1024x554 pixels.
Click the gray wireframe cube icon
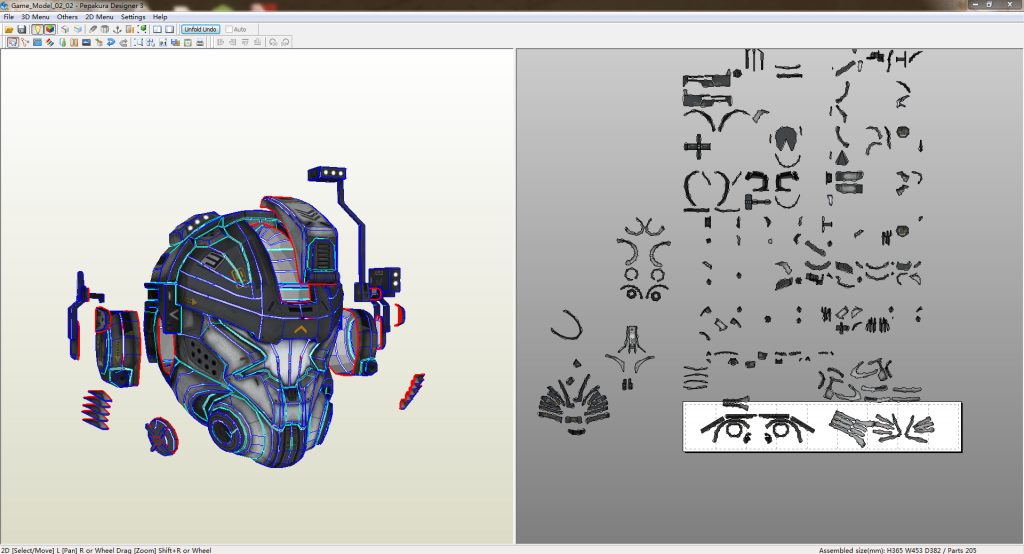click(65, 29)
